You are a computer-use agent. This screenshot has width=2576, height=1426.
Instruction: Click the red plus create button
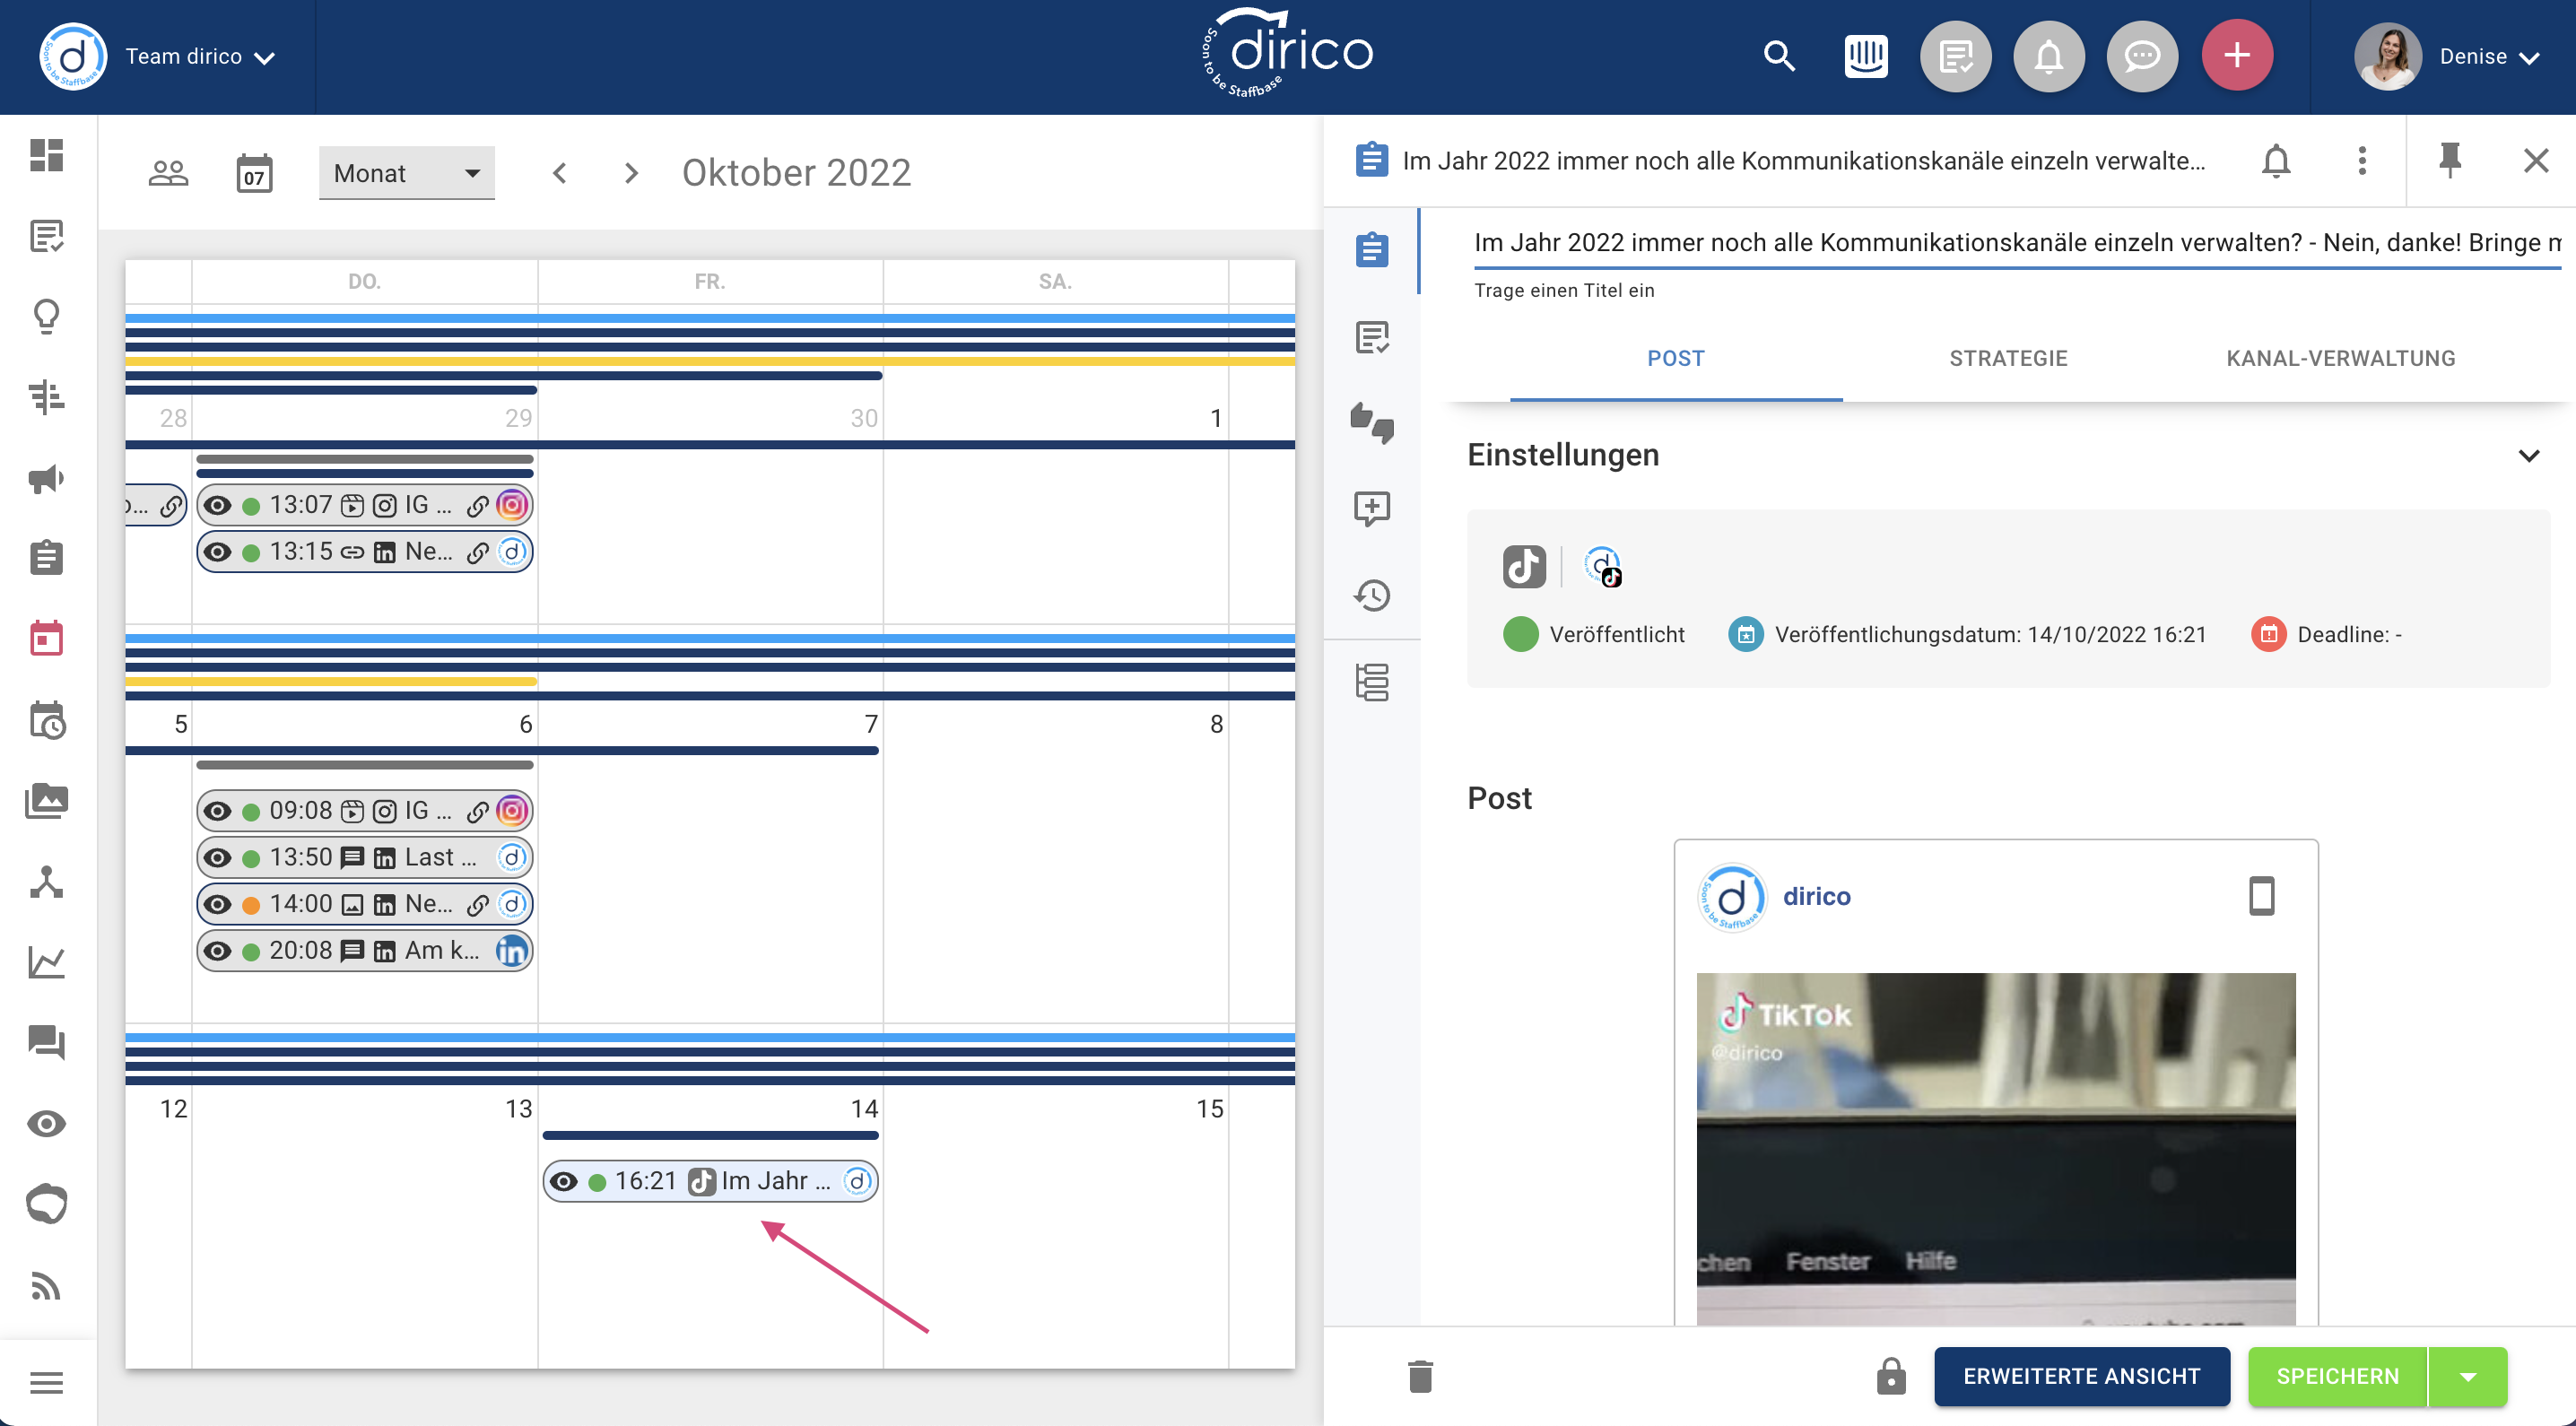click(x=2237, y=55)
